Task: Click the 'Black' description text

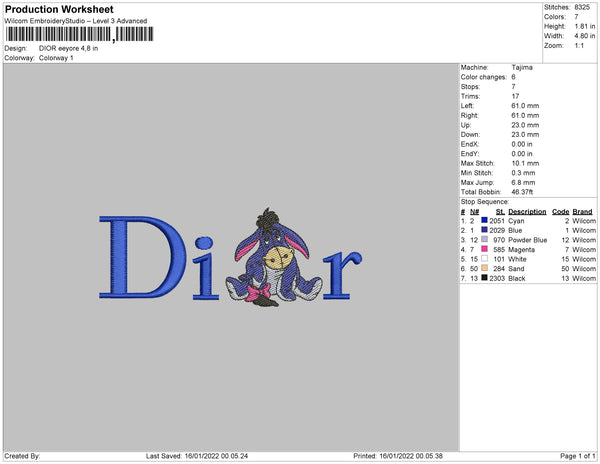Action: [517, 278]
